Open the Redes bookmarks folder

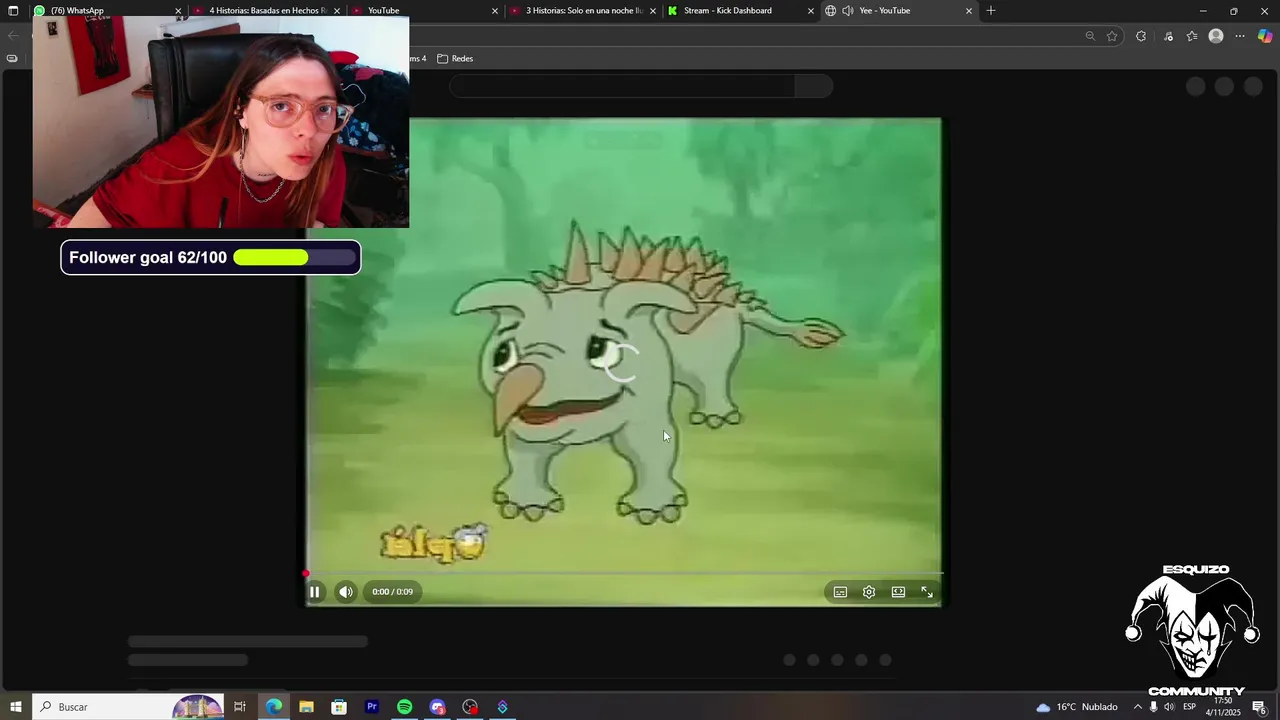coord(455,59)
